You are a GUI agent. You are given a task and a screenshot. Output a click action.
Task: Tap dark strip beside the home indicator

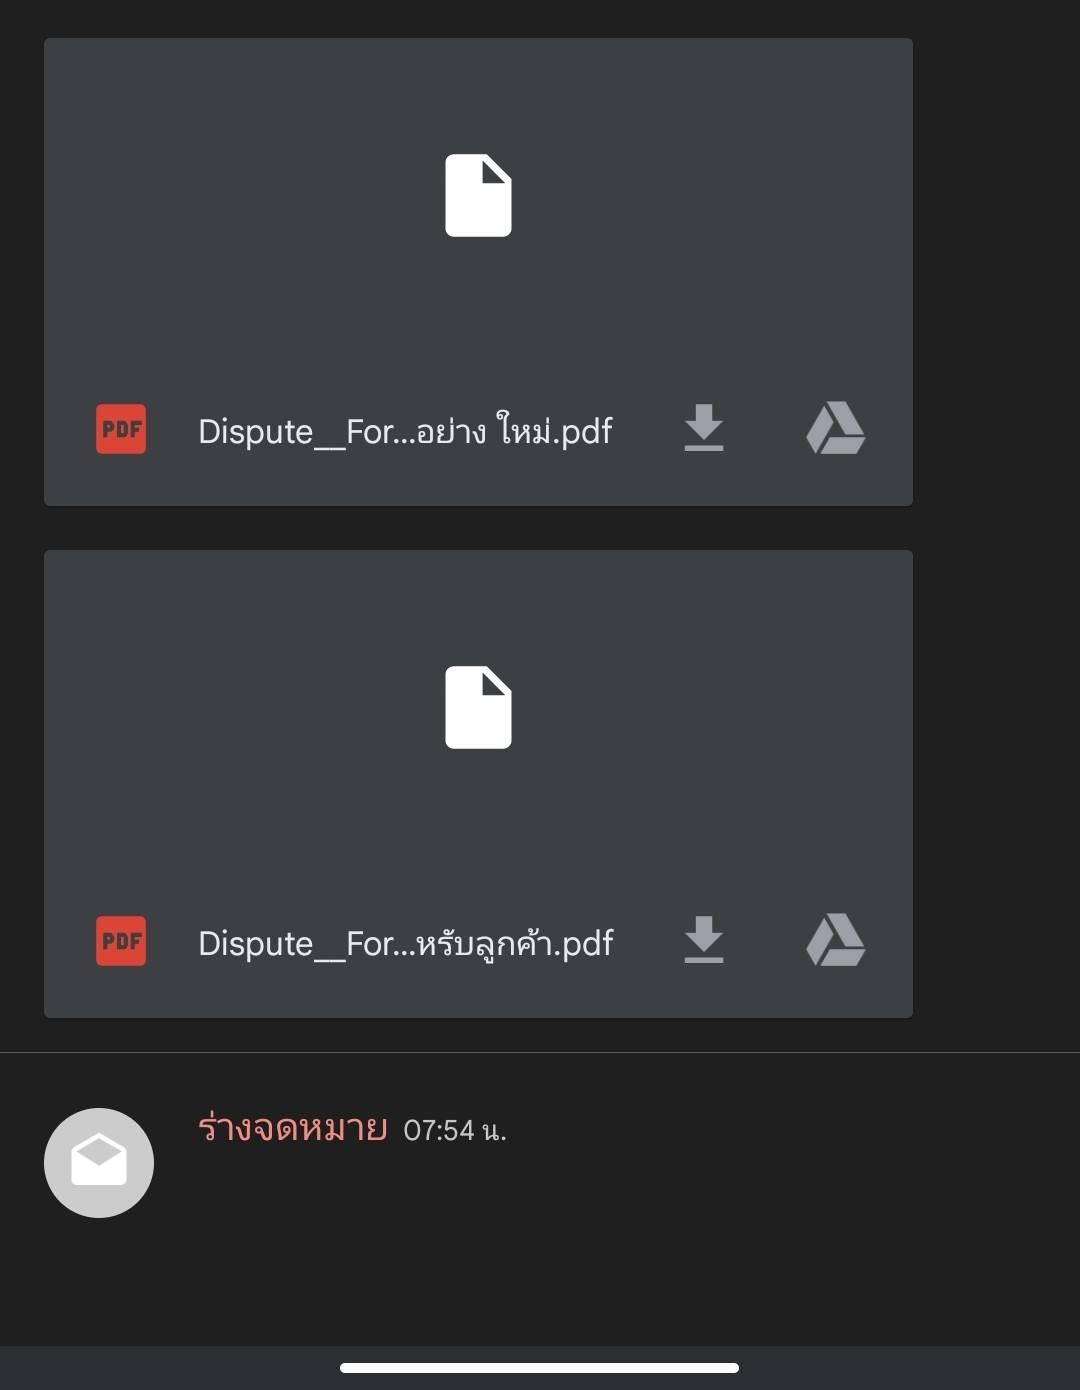(900, 1367)
